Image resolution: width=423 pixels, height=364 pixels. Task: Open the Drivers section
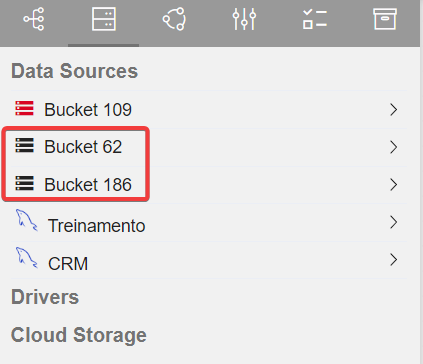click(x=45, y=297)
